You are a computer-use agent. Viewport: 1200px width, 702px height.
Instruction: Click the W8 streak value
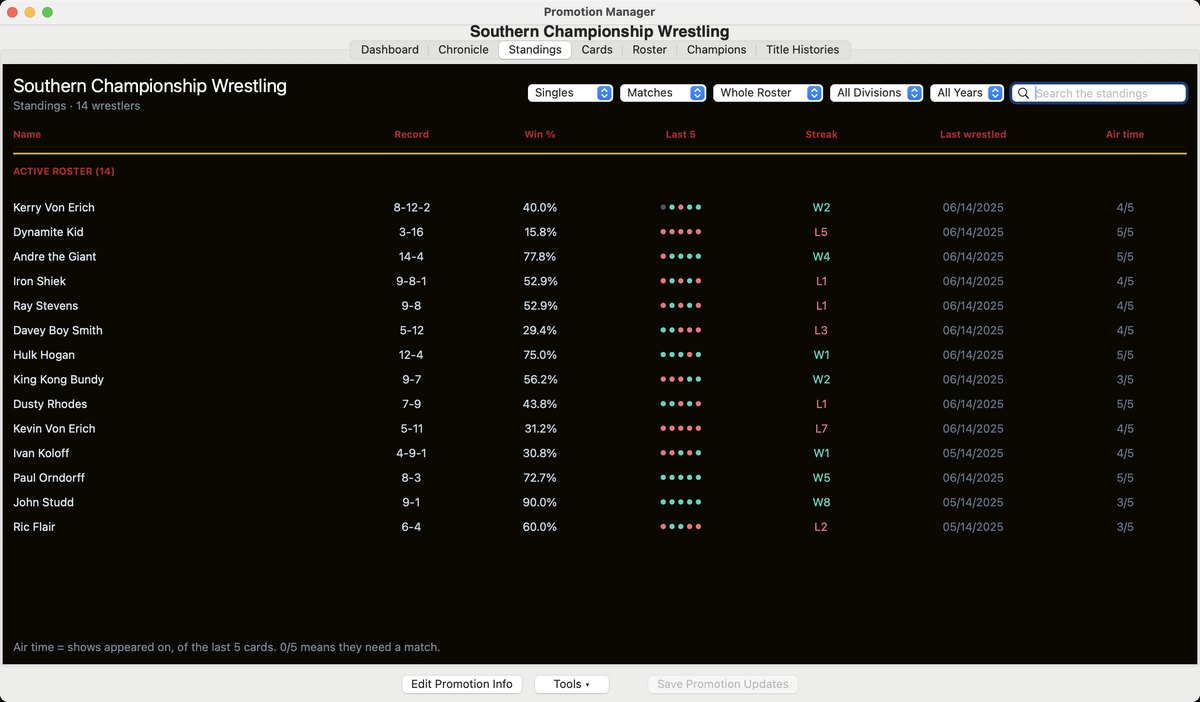coord(821,502)
